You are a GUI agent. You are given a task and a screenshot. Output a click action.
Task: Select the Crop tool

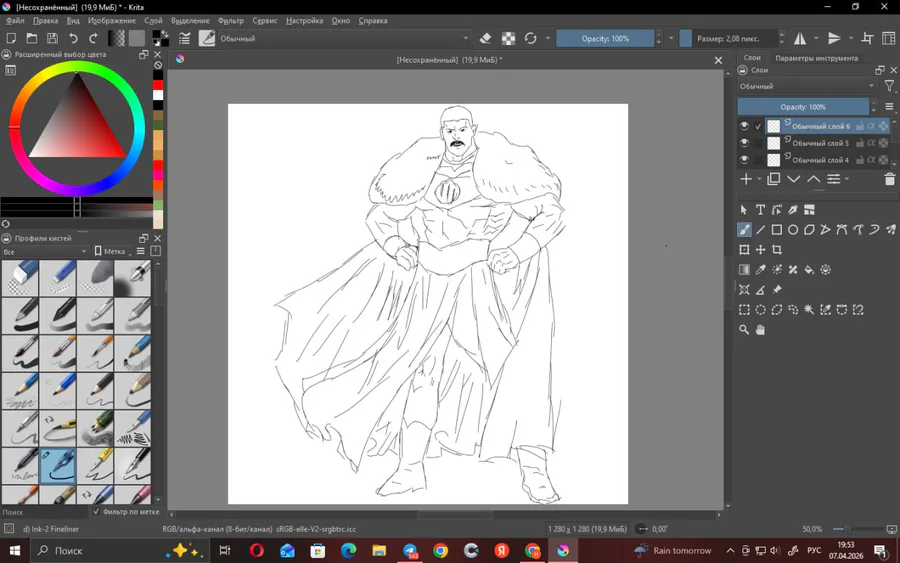777,250
